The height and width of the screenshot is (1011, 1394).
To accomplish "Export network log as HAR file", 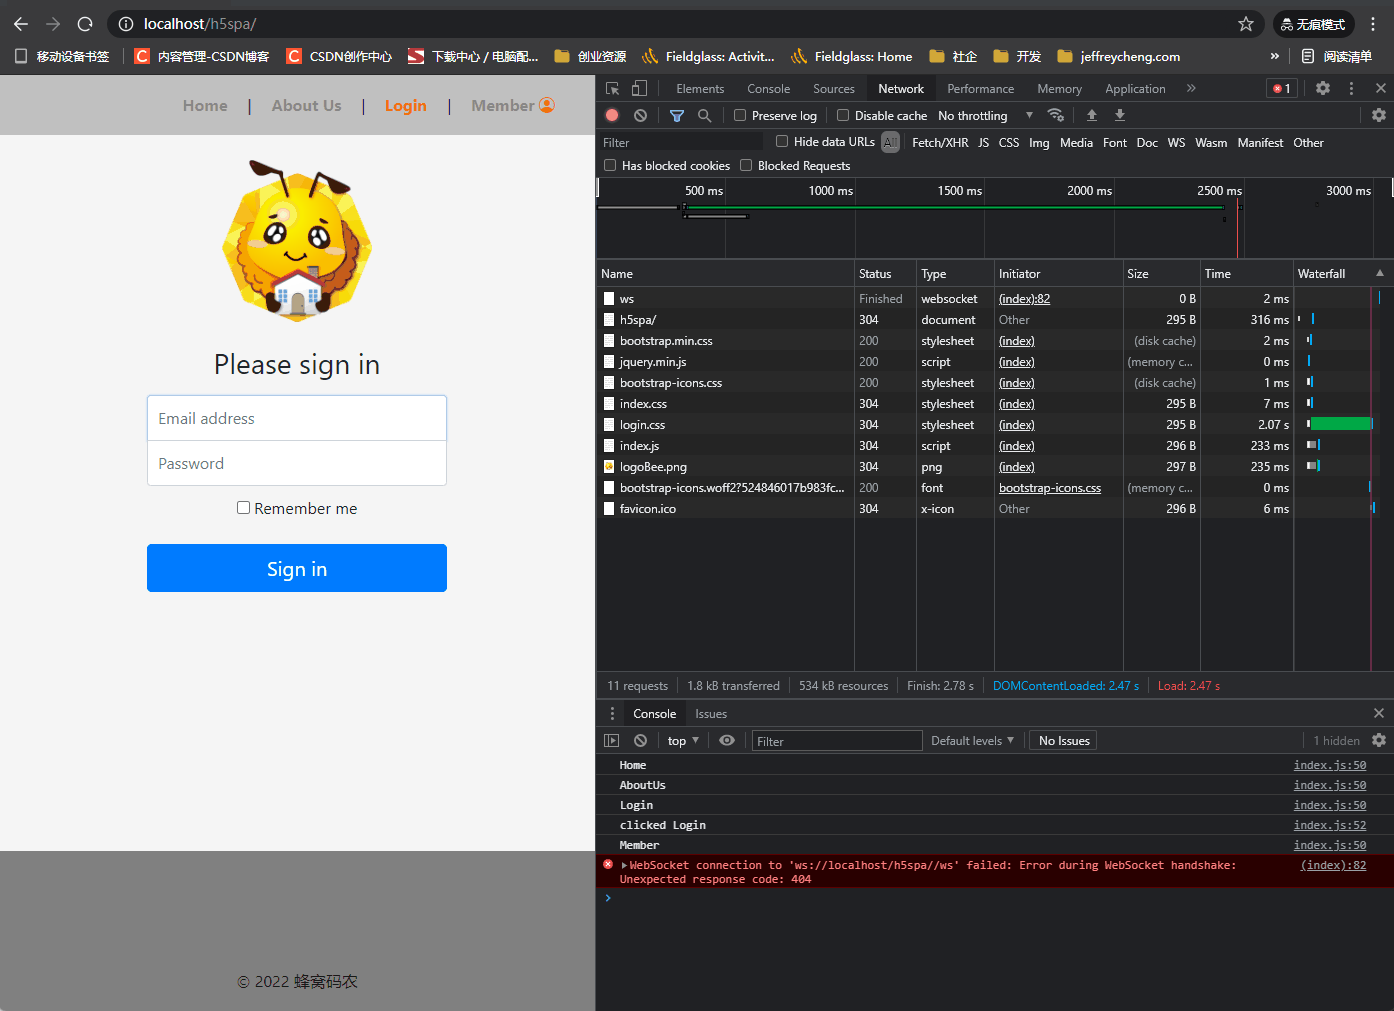I will tap(1119, 115).
